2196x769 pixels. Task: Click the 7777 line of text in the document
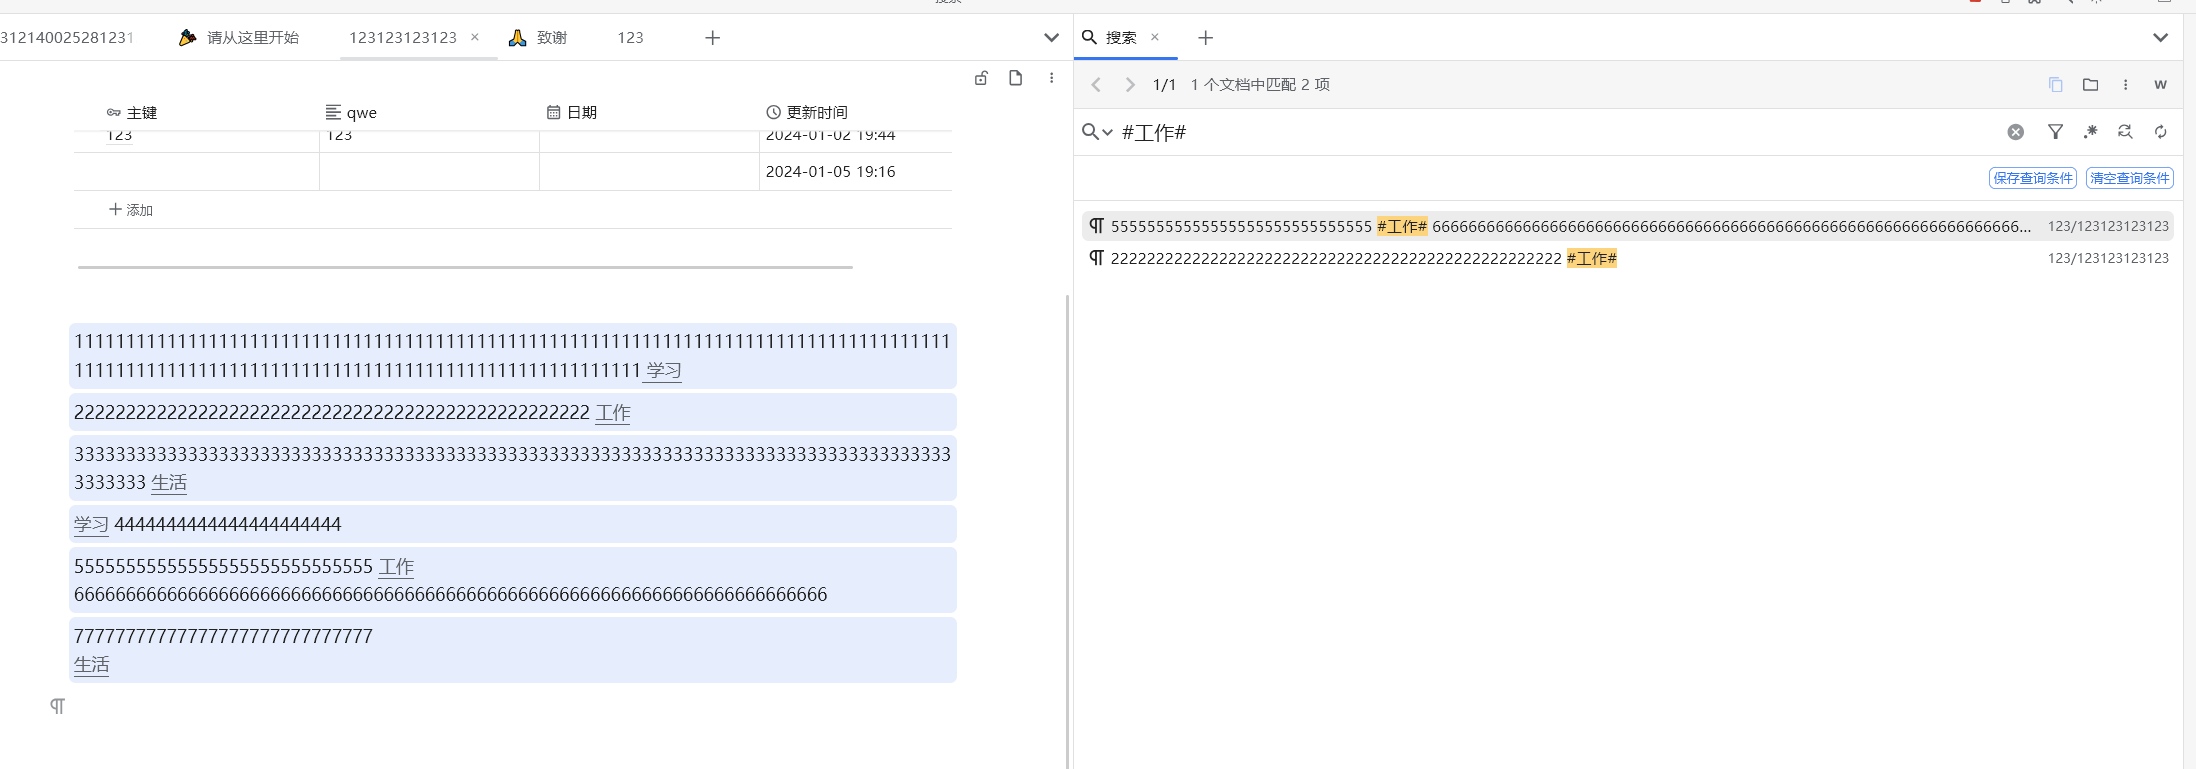[223, 637]
